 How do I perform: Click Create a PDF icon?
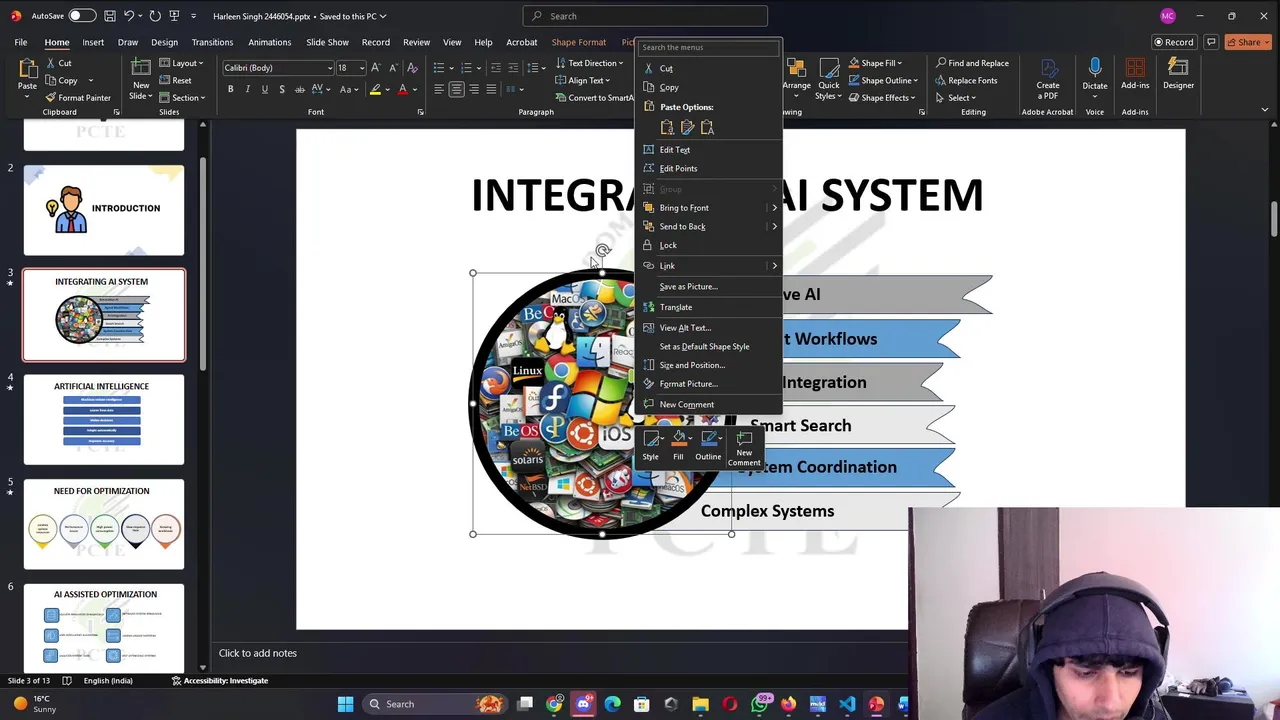(1048, 68)
